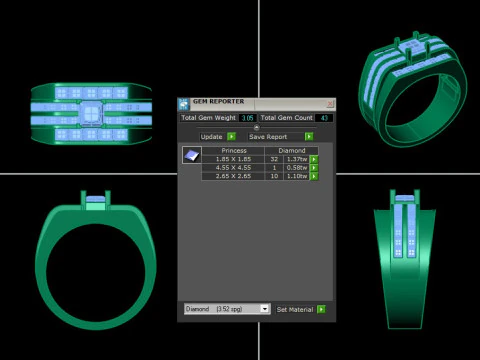Click the green Set Material arrow
The width and height of the screenshot is (480, 360).
pos(321,309)
